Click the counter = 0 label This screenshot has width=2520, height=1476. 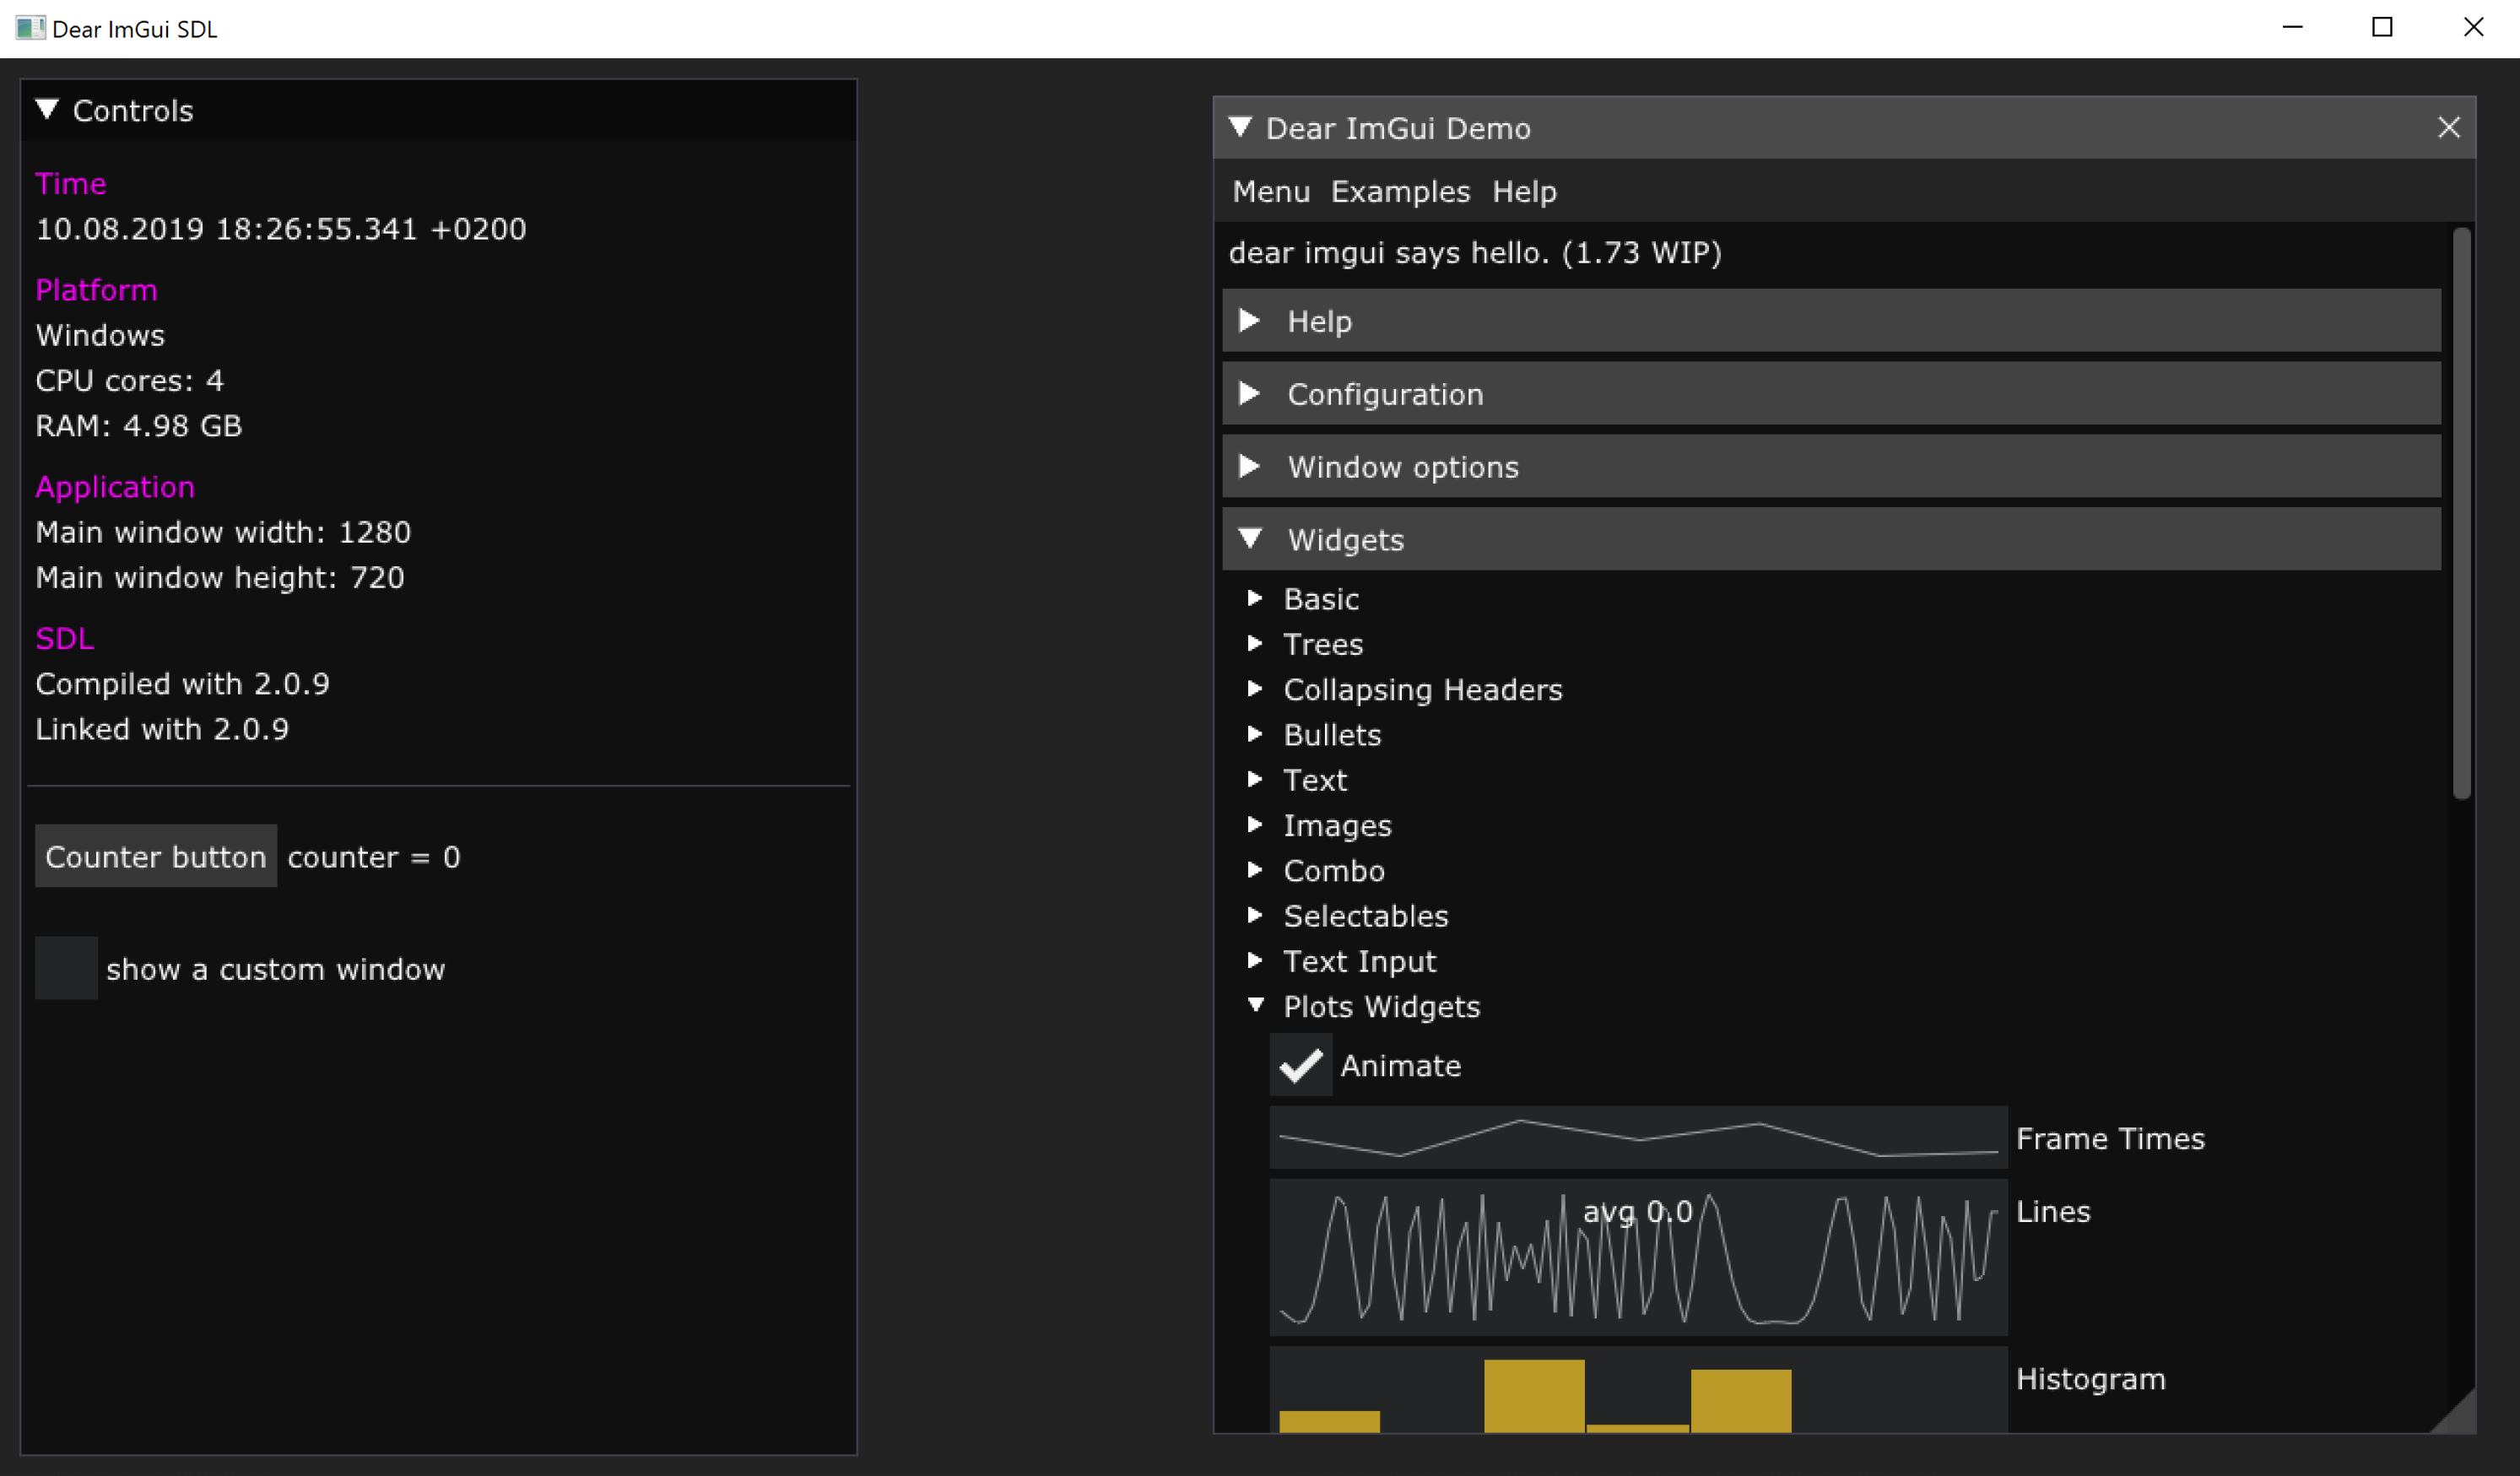[x=374, y=857]
